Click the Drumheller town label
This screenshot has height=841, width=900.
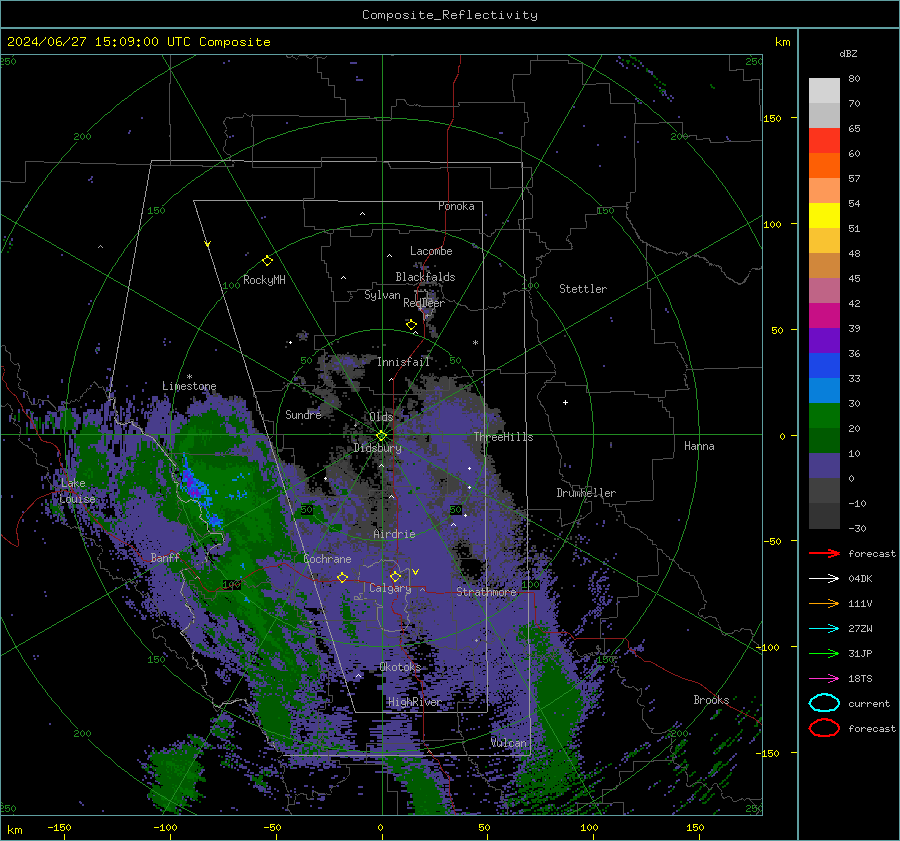coord(586,493)
